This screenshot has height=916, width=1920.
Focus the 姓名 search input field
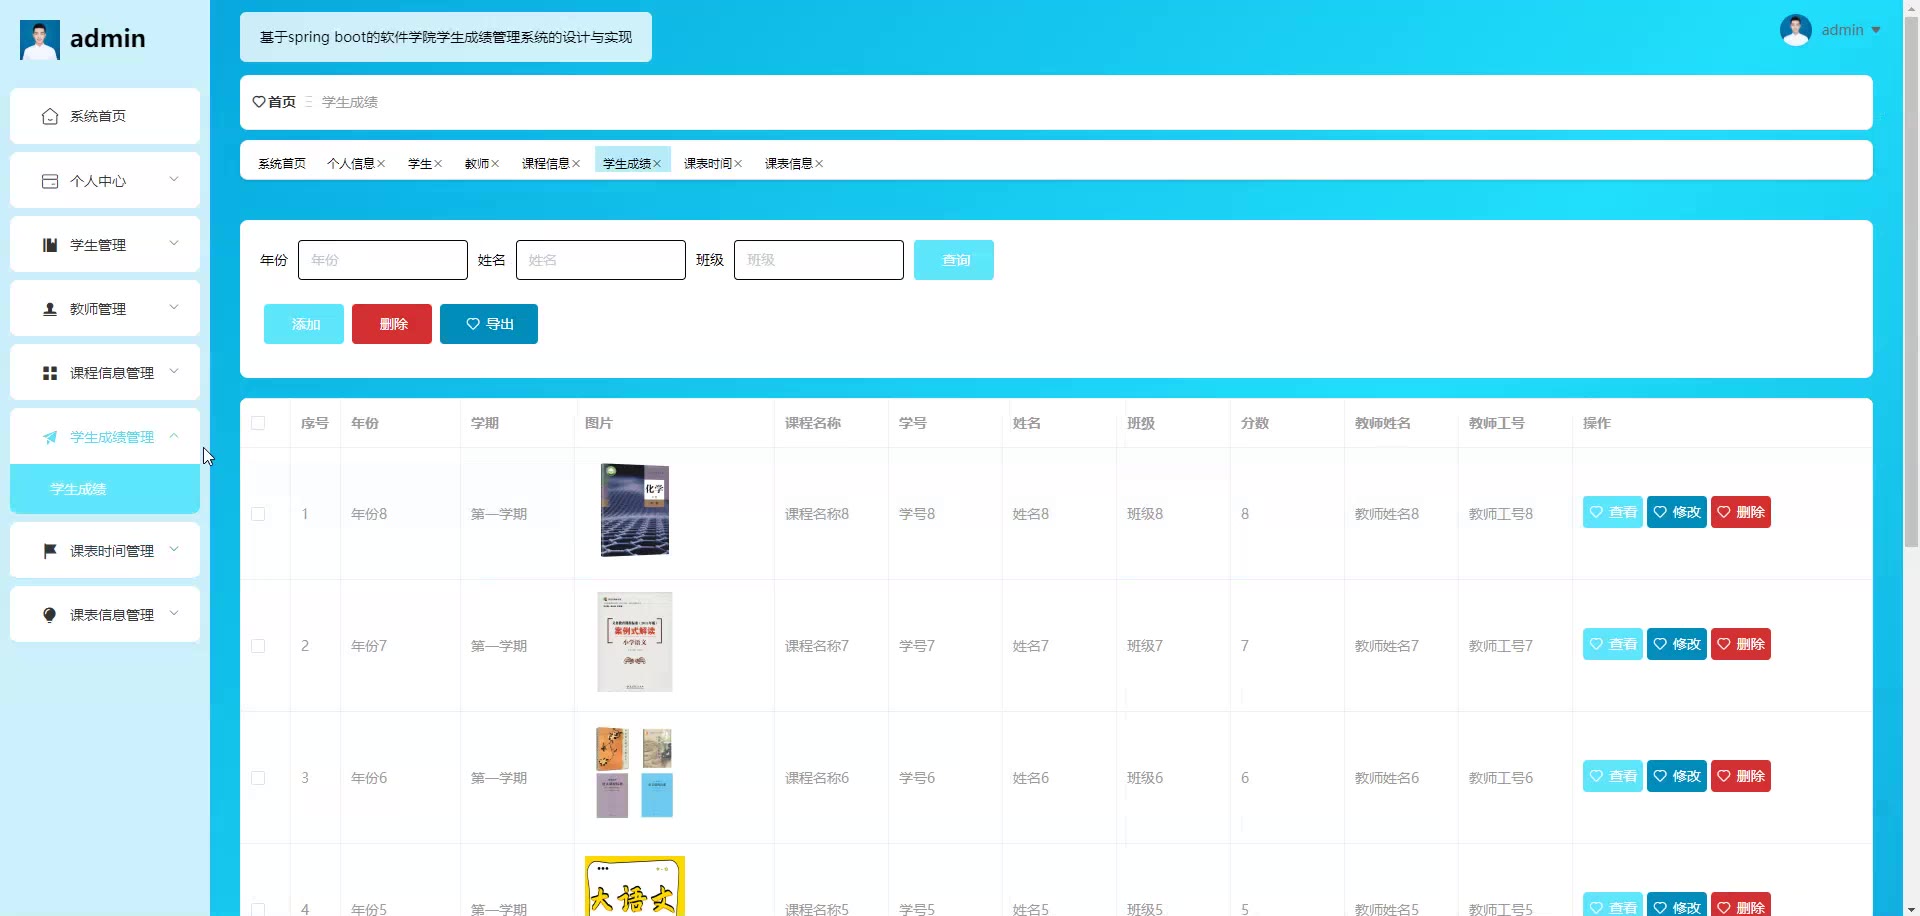601,260
